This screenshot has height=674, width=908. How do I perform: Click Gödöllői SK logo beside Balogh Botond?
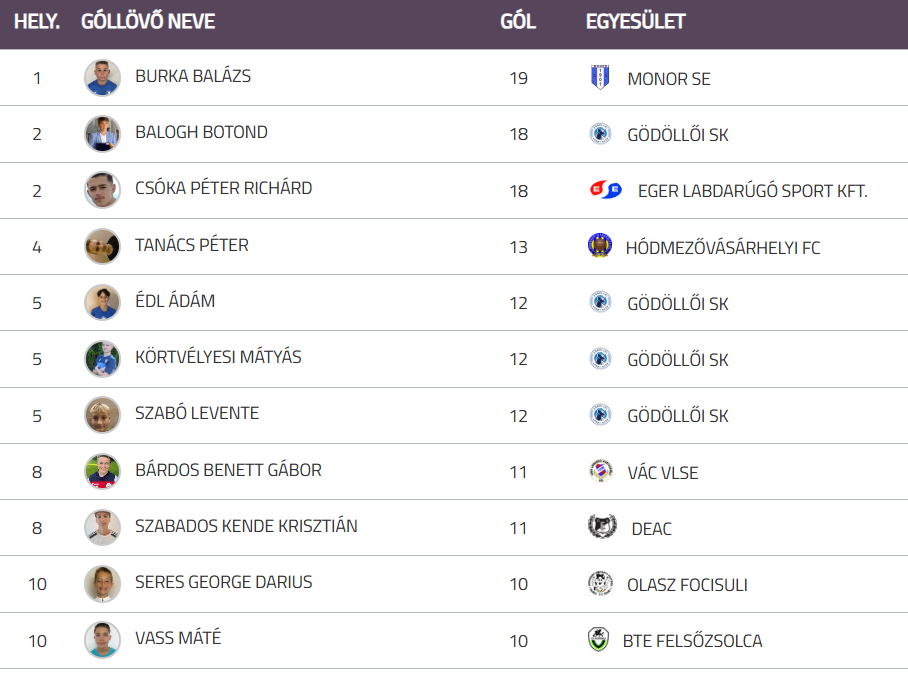[600, 134]
